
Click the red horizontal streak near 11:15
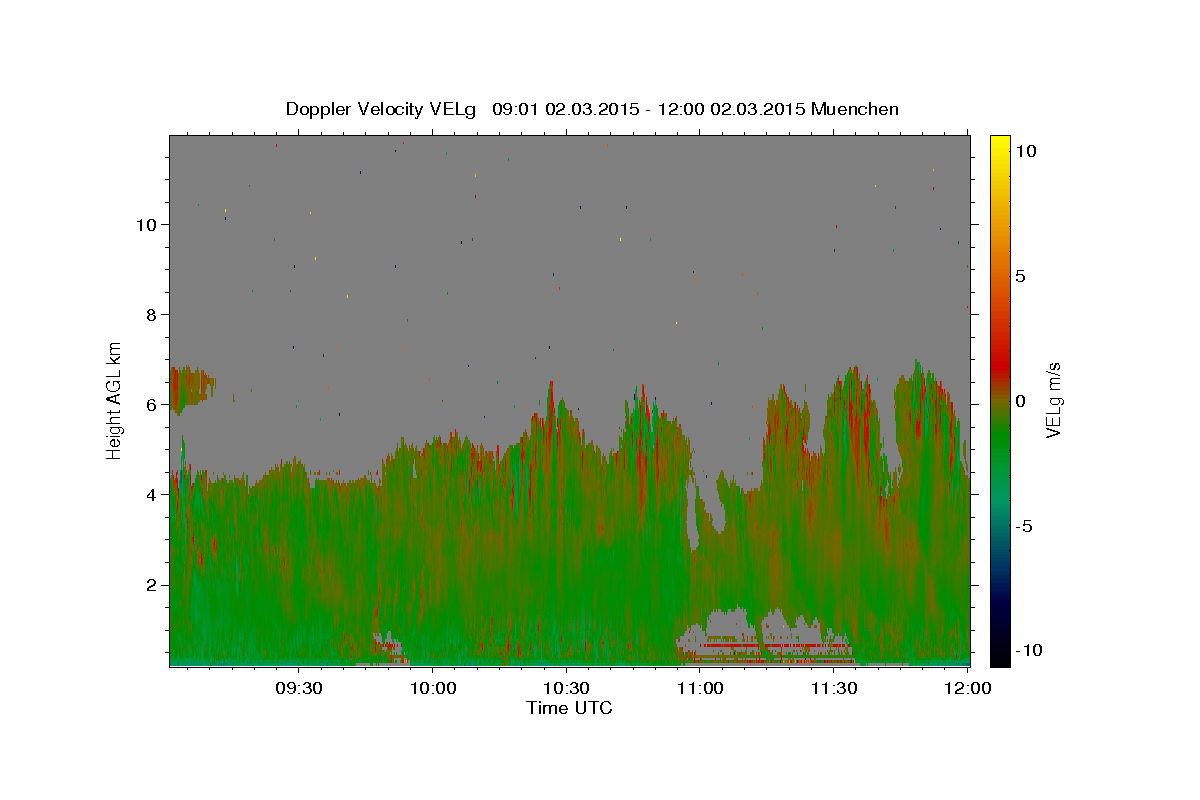tap(775, 646)
